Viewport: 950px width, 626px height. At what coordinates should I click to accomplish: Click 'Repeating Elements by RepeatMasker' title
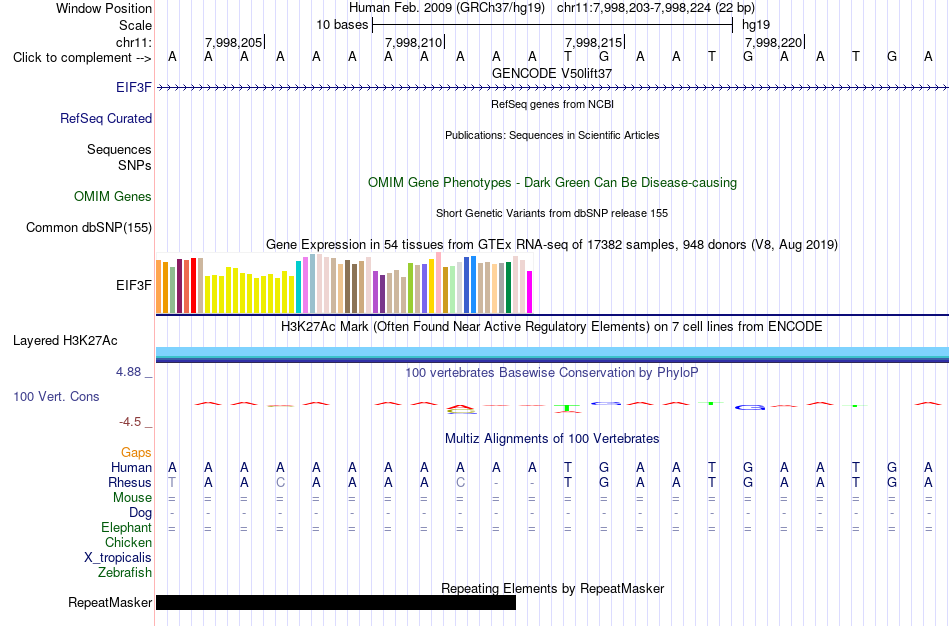point(552,588)
